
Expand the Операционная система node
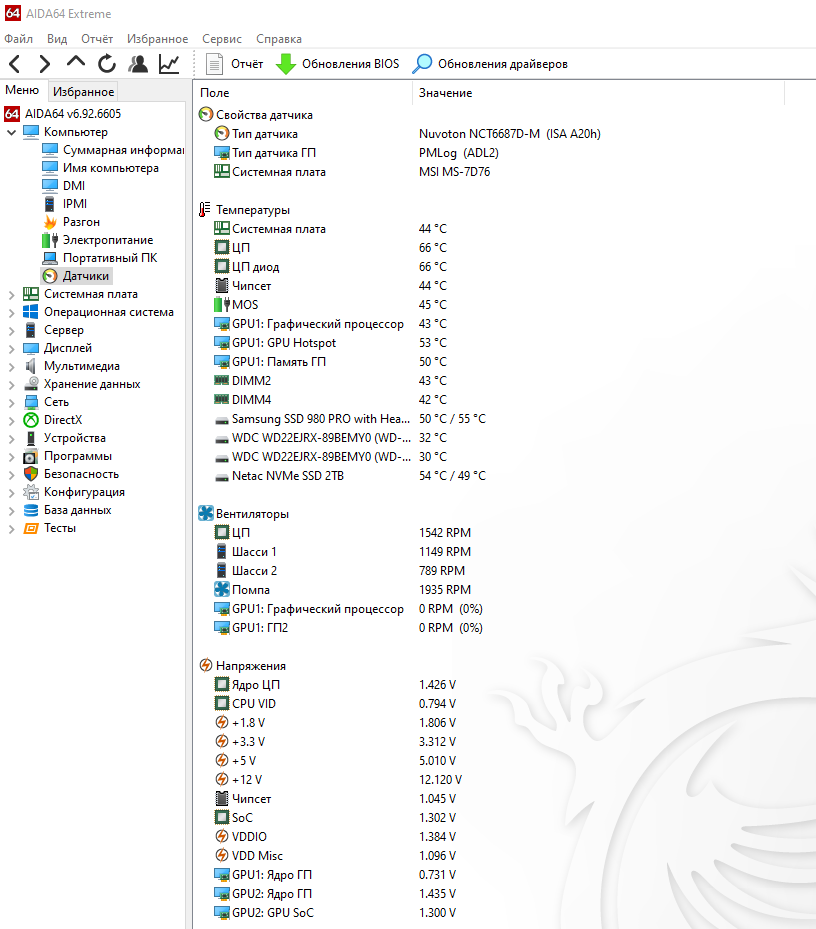pos(11,312)
